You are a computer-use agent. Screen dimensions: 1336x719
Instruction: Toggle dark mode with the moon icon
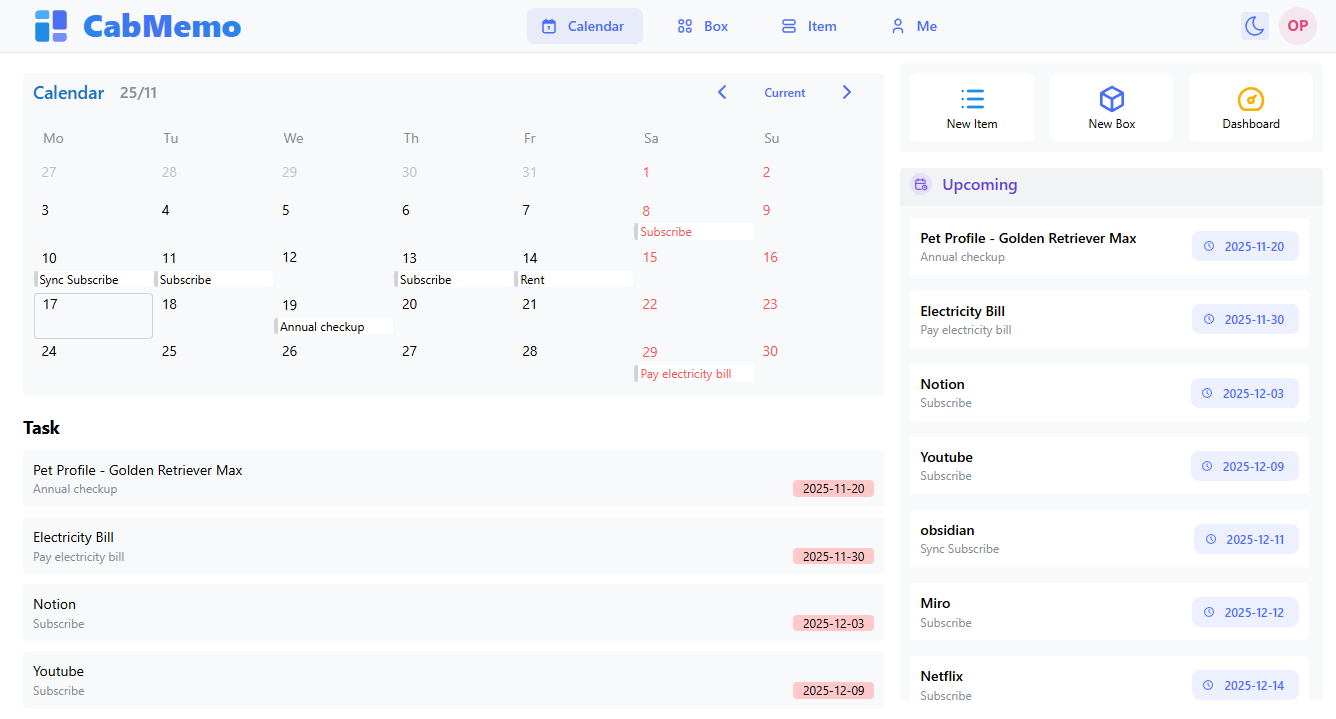(x=1254, y=25)
